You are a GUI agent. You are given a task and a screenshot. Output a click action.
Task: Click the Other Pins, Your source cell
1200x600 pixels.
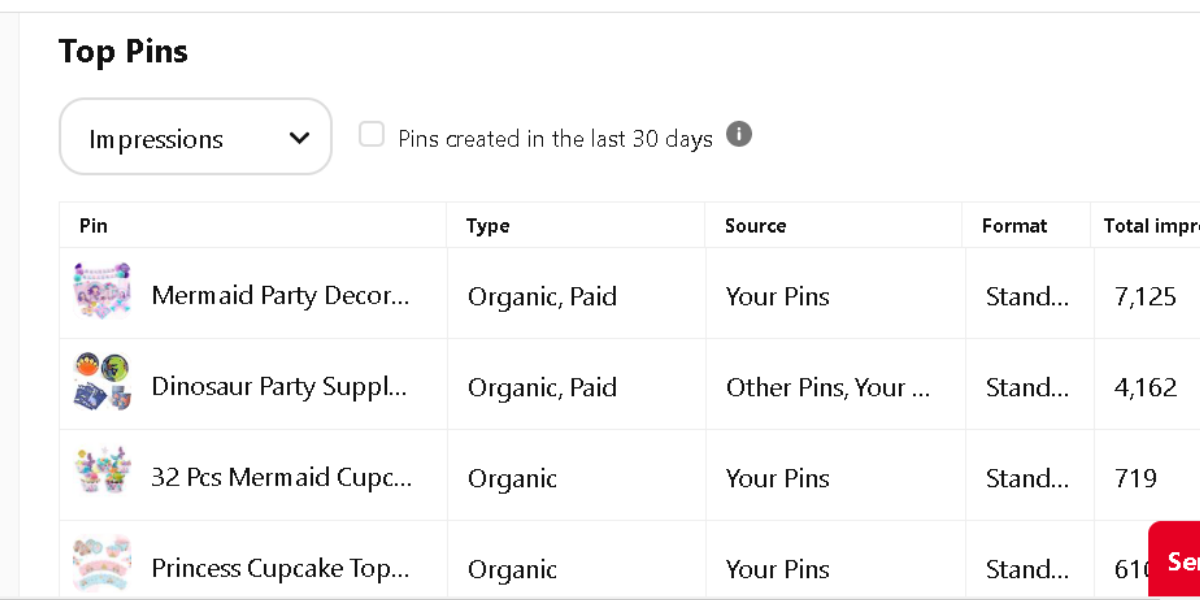828,388
